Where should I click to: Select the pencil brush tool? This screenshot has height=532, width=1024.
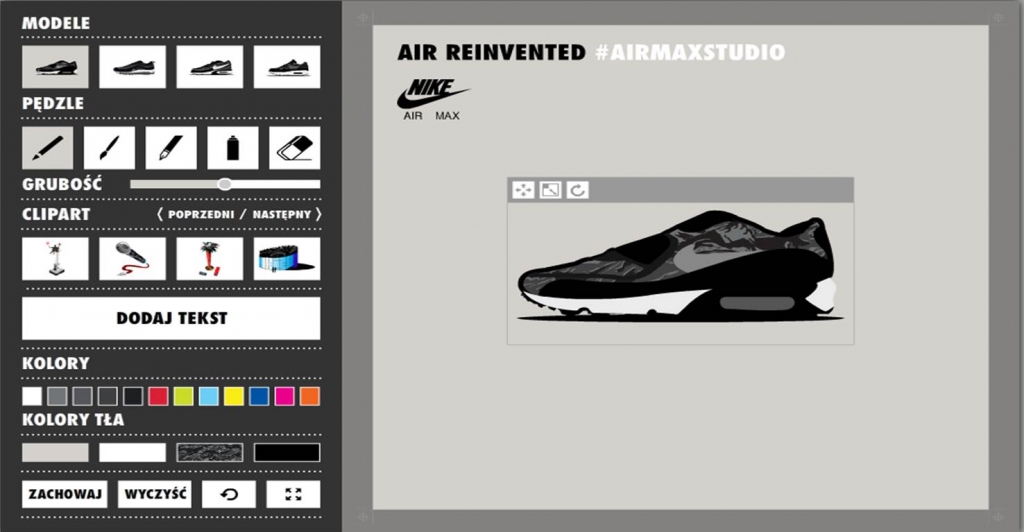(47, 148)
